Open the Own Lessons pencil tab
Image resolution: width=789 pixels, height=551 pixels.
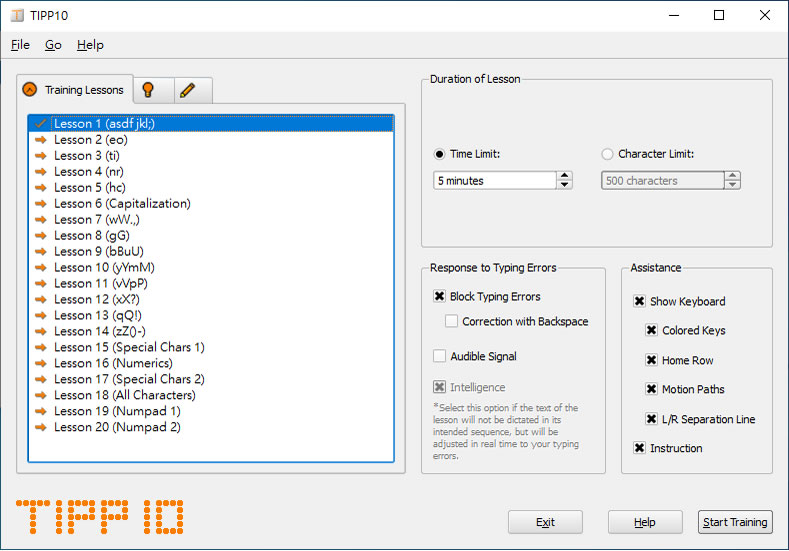click(x=193, y=90)
